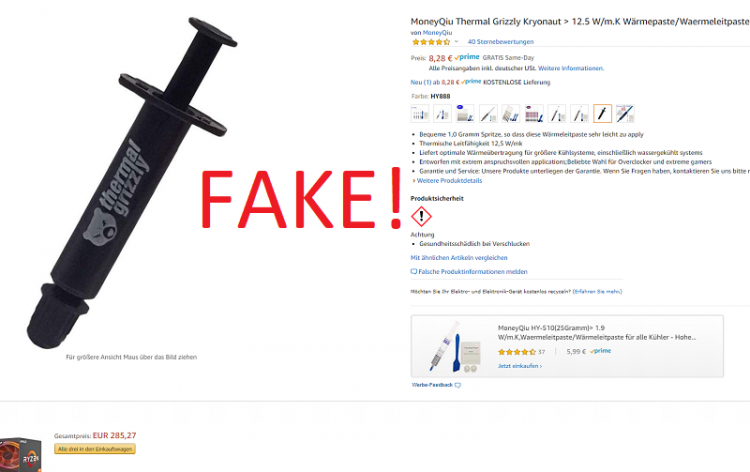Viewport: 750px width, 472px height.
Task: Click the hazard warning diamond icon
Action: coord(421,217)
